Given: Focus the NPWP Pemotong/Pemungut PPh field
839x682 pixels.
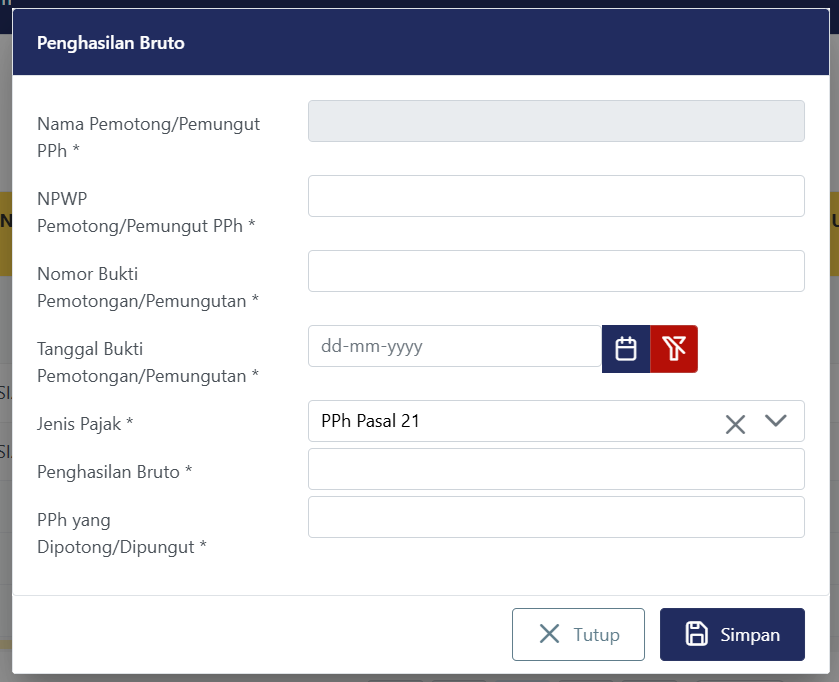Looking at the screenshot, I should pos(556,196).
